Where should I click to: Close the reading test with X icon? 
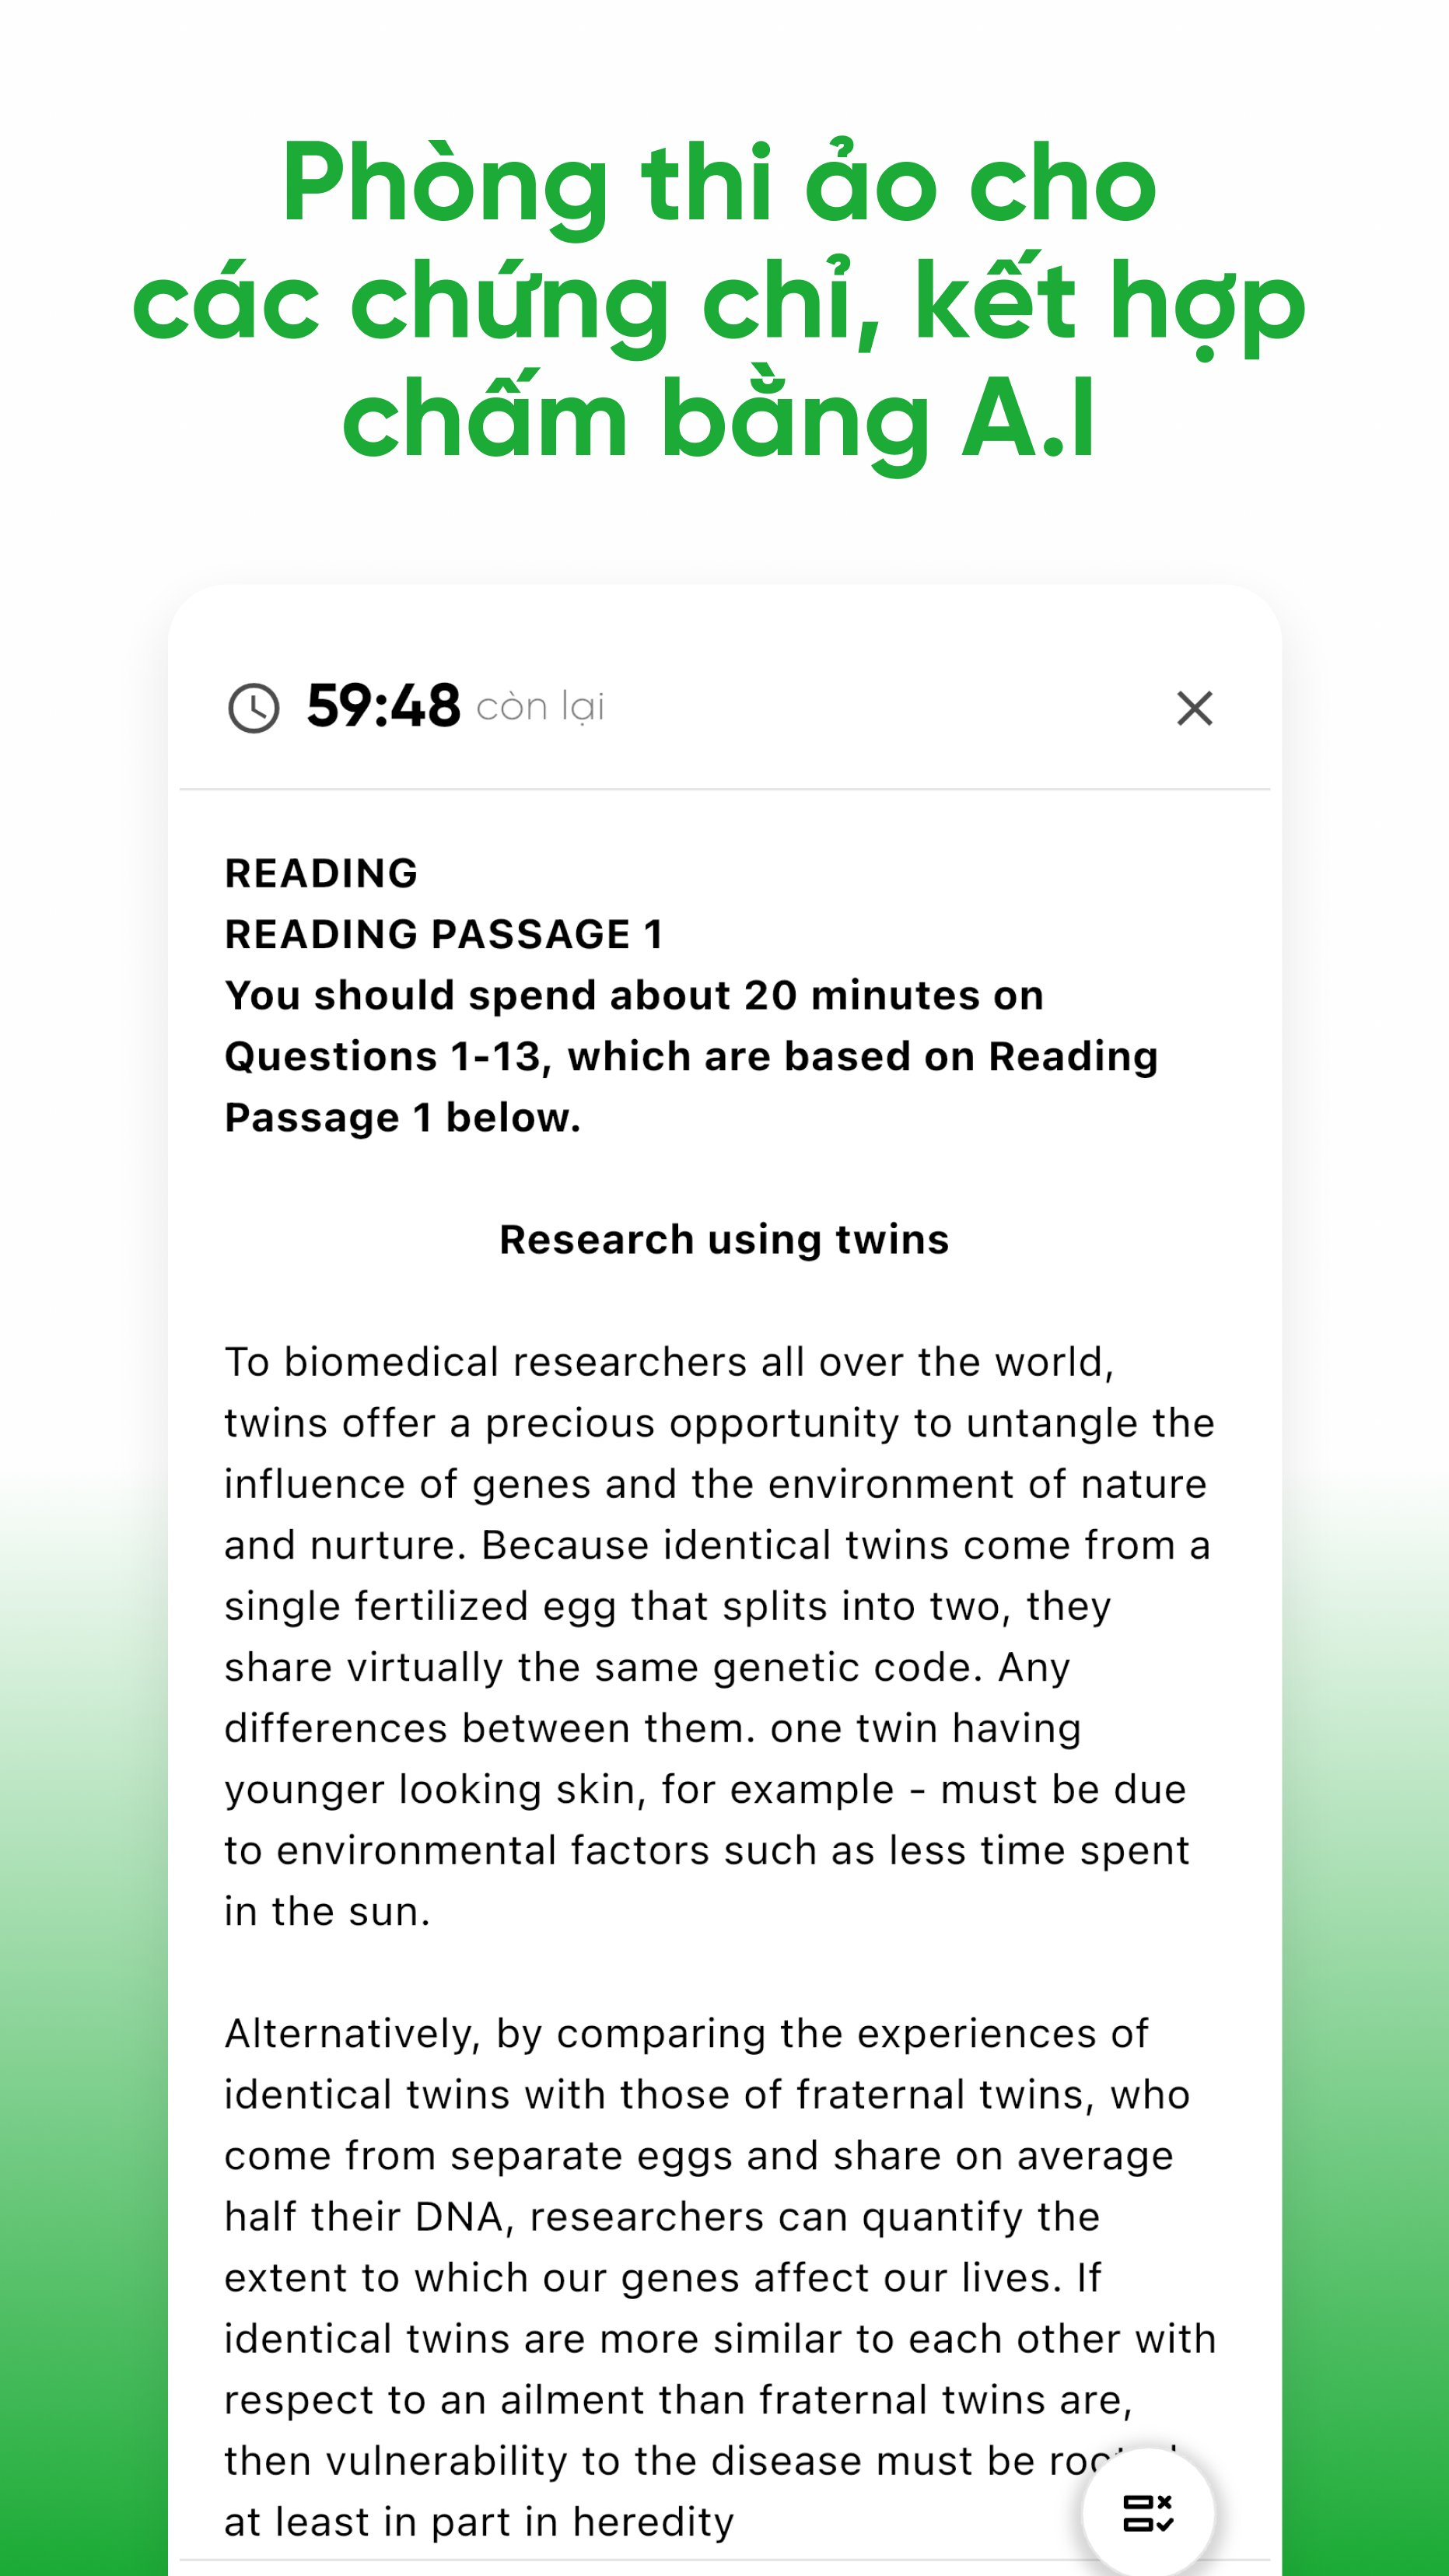coord(1194,708)
